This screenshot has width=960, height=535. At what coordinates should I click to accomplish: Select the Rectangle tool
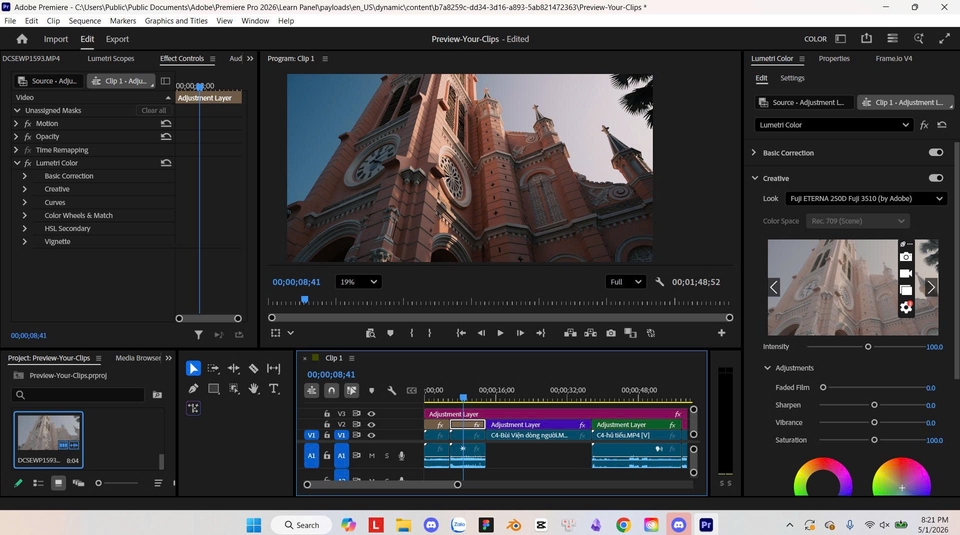point(213,389)
